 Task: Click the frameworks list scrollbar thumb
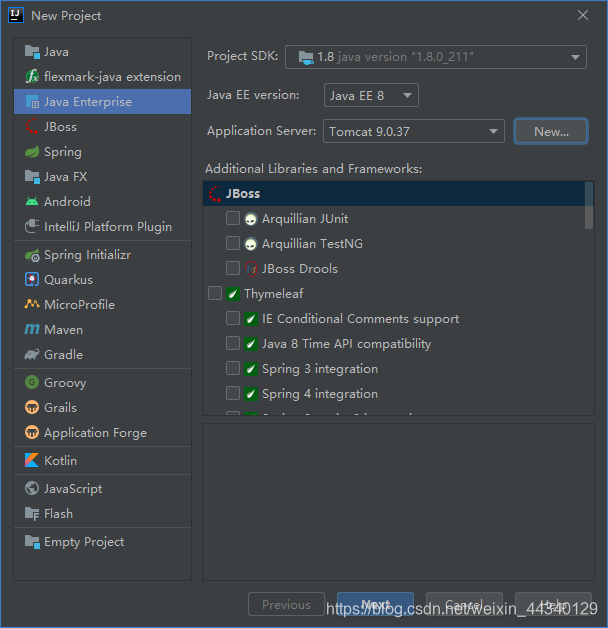(588, 205)
